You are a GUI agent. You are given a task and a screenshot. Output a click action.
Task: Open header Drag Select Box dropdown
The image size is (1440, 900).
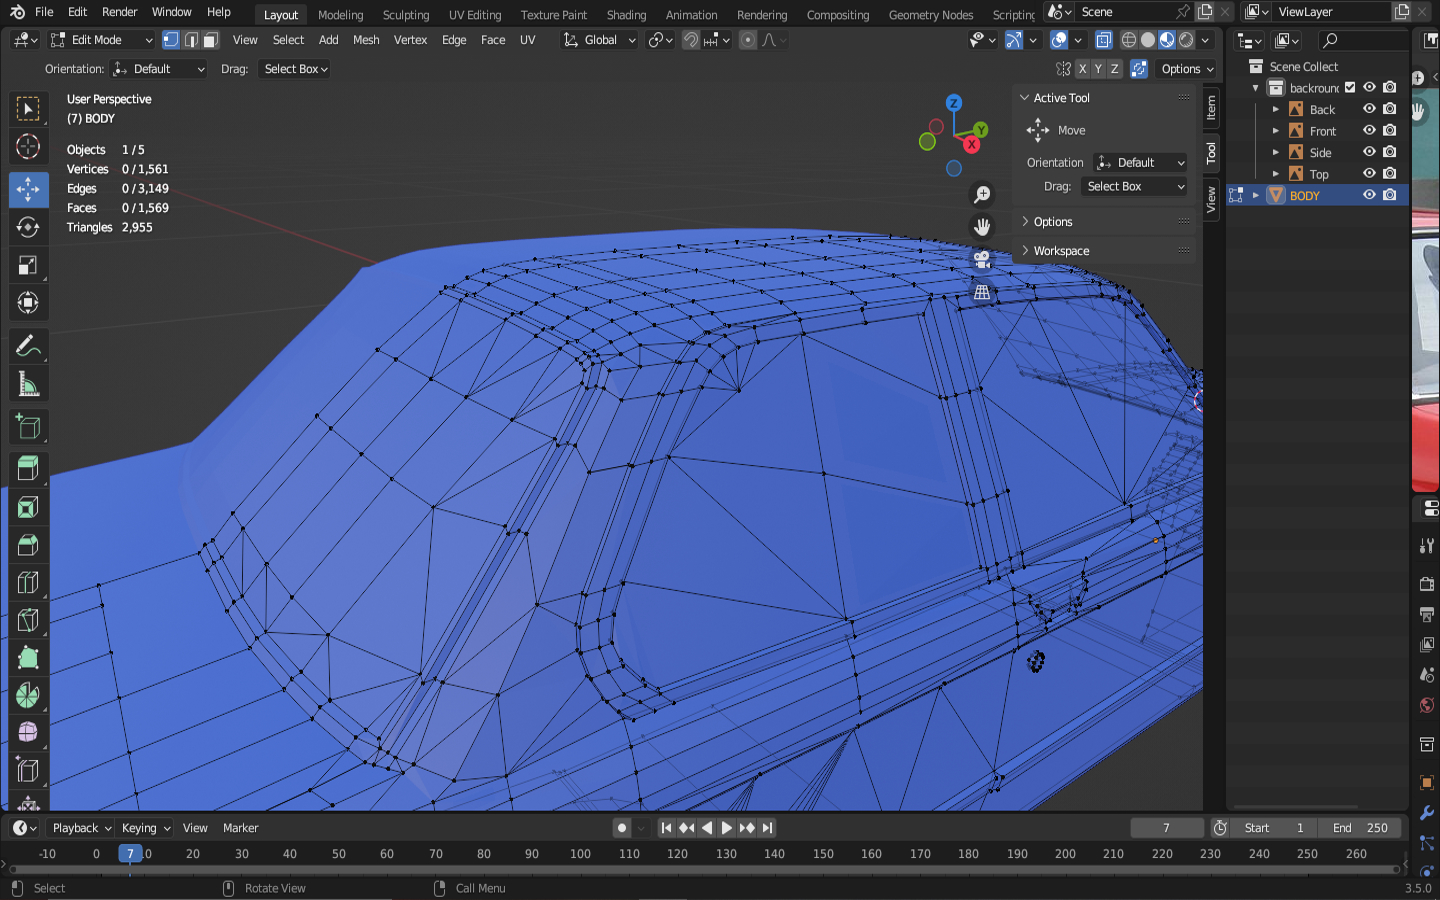pyautogui.click(x=295, y=69)
